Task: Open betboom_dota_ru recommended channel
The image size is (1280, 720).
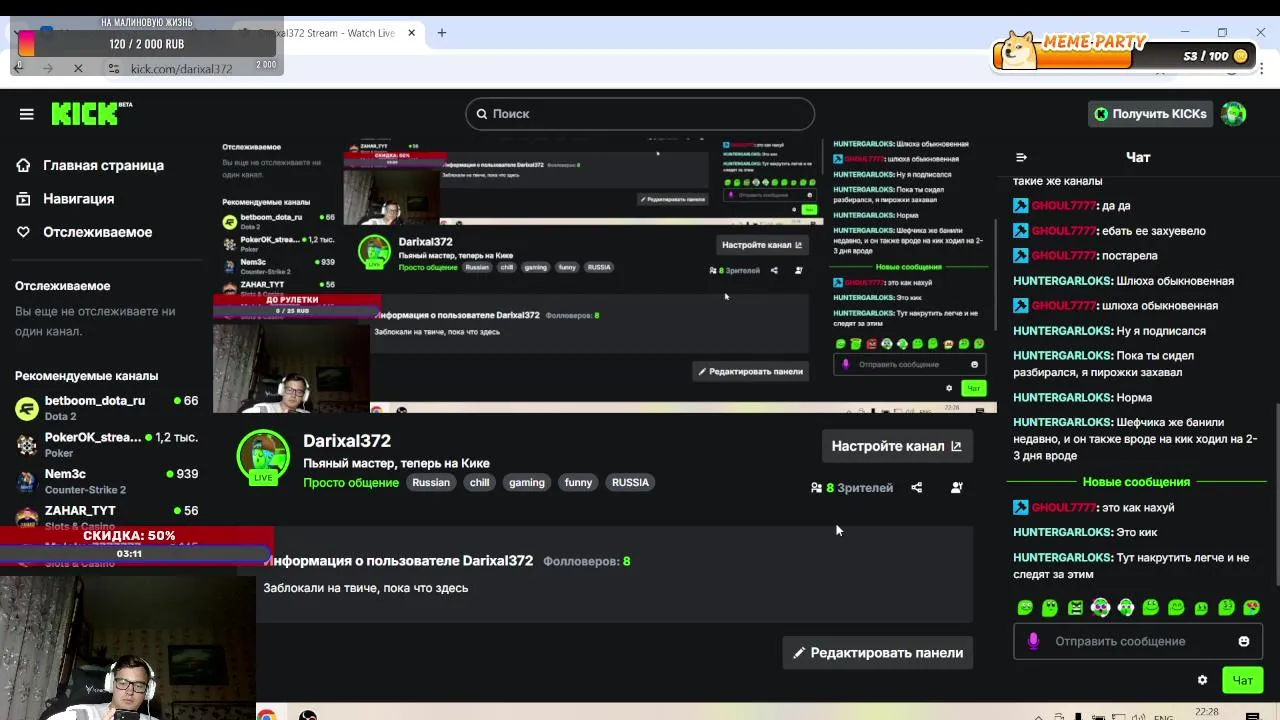Action: pos(106,408)
